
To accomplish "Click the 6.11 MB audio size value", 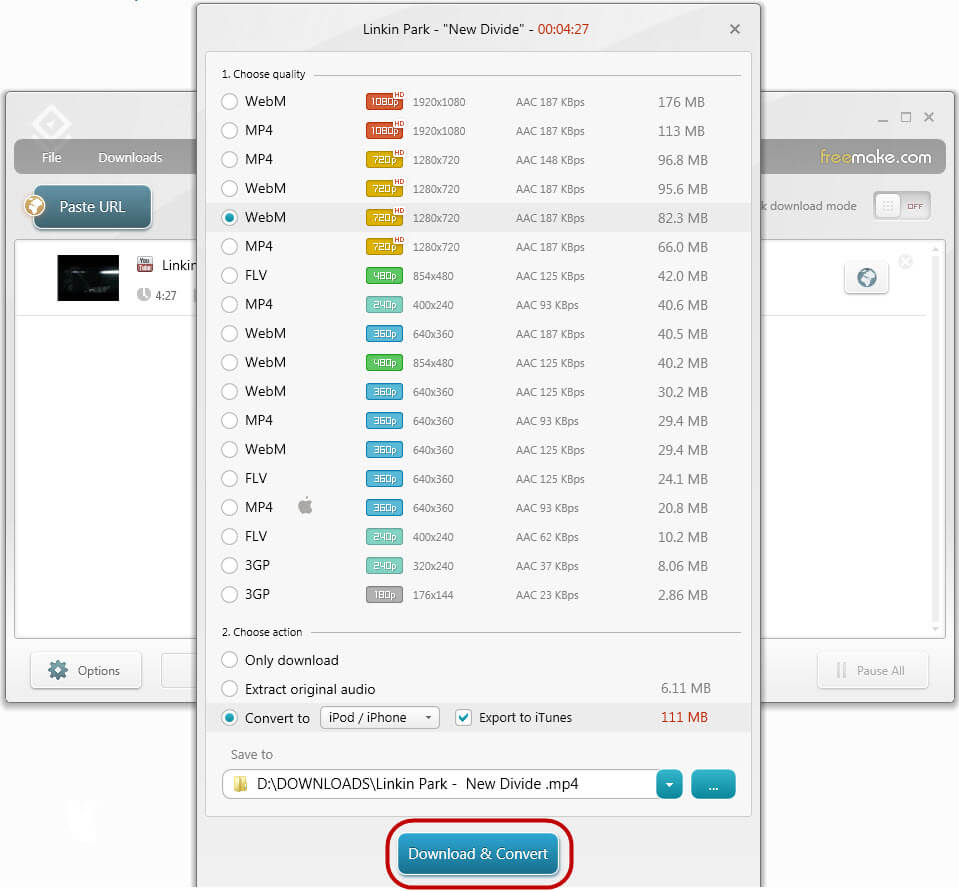I will coord(685,689).
